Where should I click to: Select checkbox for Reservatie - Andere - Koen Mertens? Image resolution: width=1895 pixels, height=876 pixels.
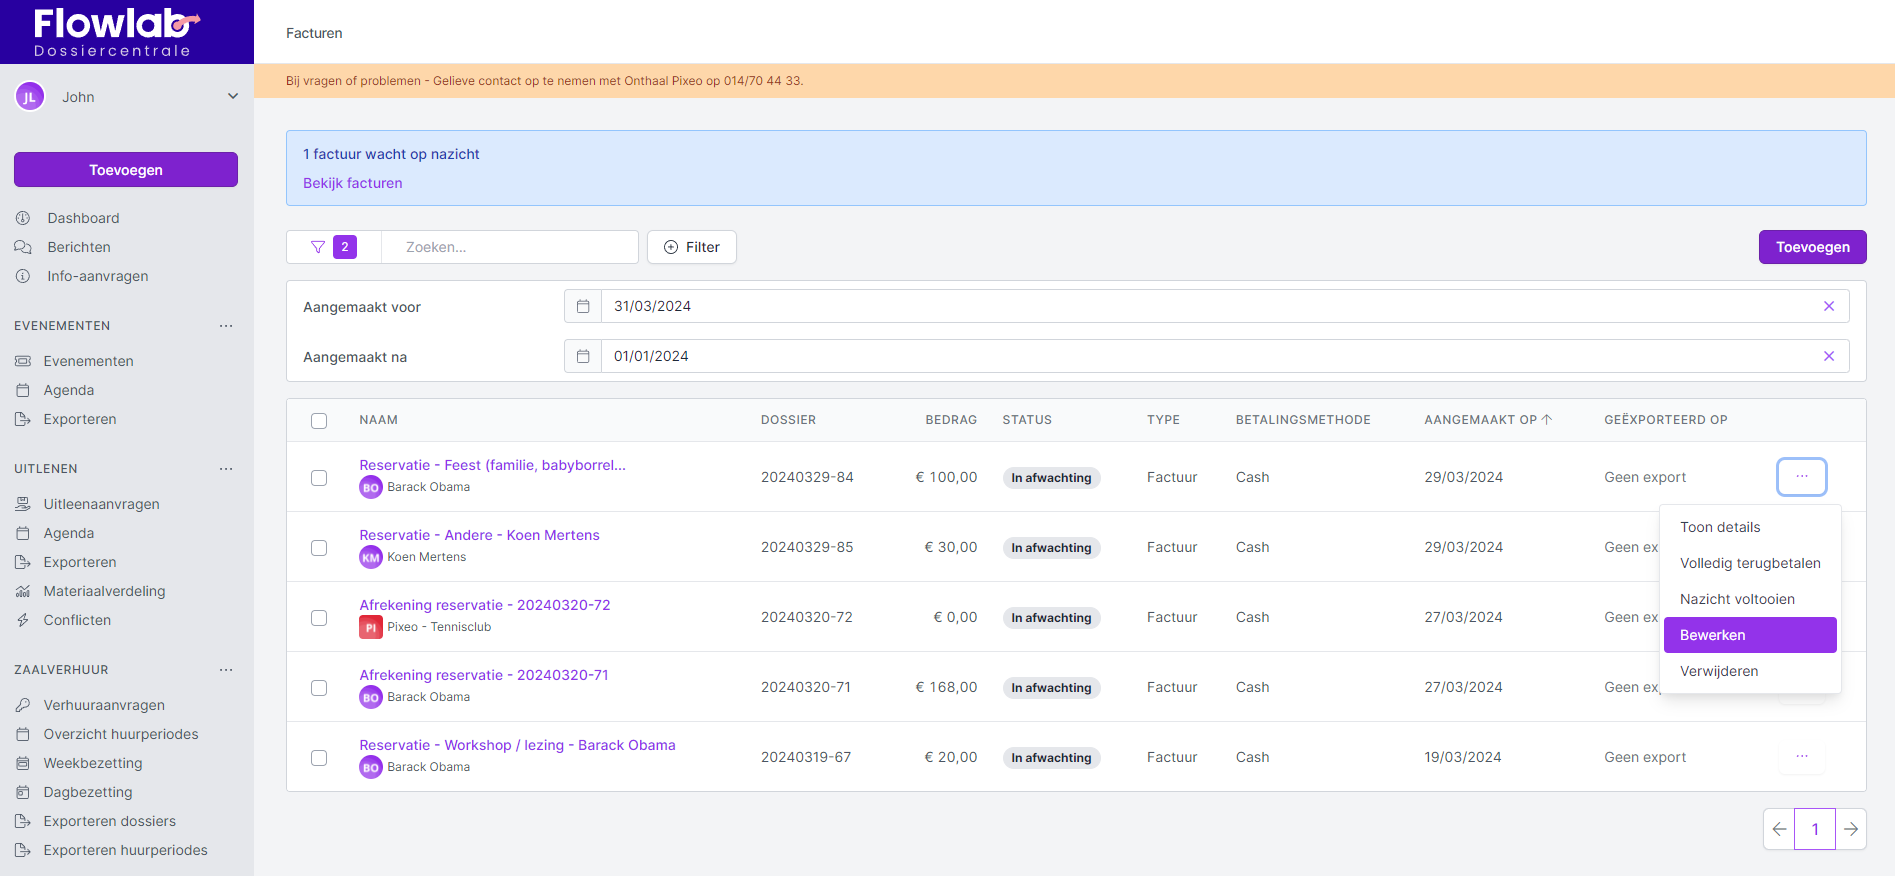[319, 548]
